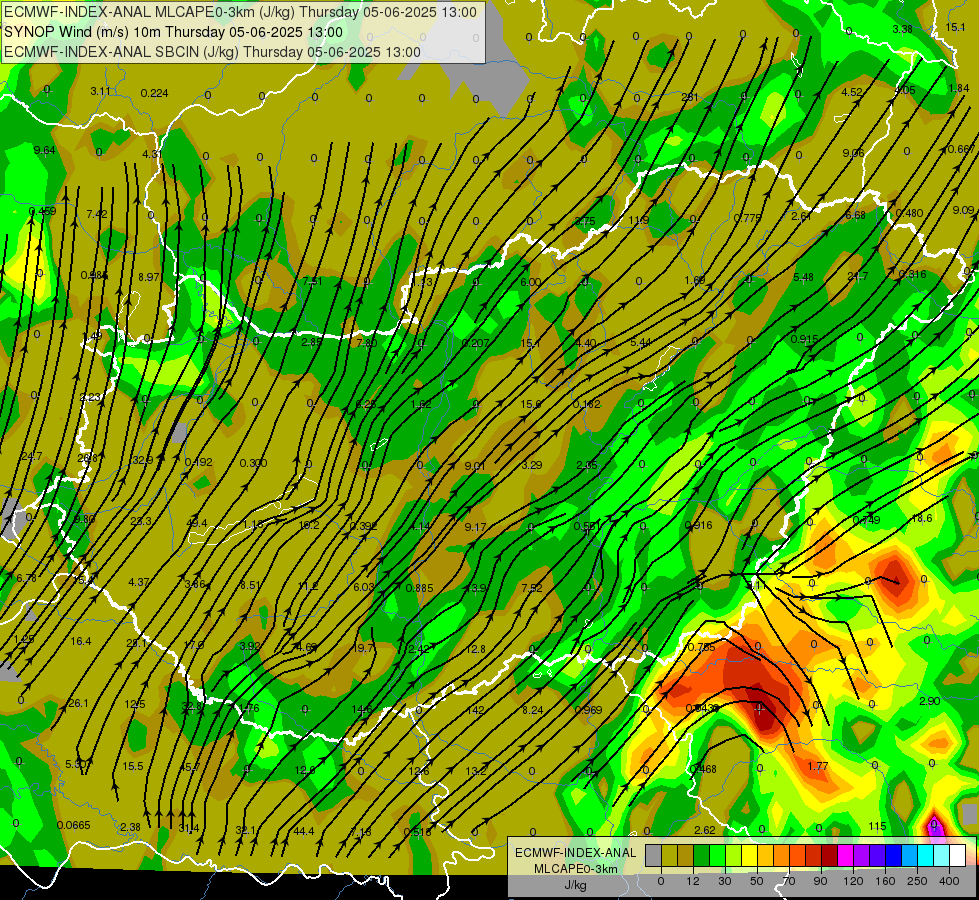The width and height of the screenshot is (979, 900).
Task: Click the SBCIN title line
Action: 212,52
